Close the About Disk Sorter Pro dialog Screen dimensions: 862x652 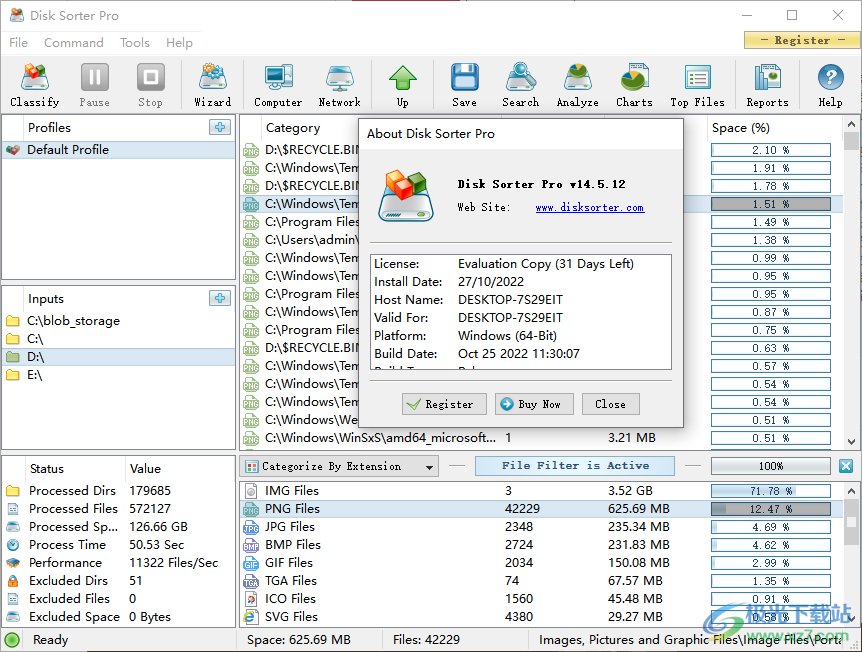click(610, 404)
